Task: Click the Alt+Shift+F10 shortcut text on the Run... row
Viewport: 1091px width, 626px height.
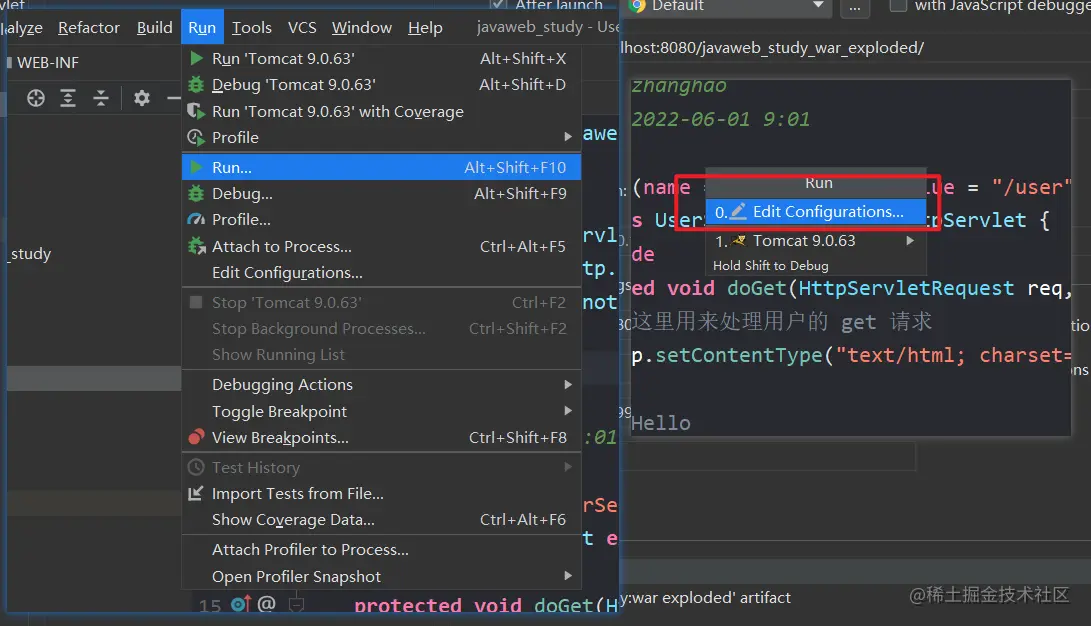Action: (x=515, y=168)
